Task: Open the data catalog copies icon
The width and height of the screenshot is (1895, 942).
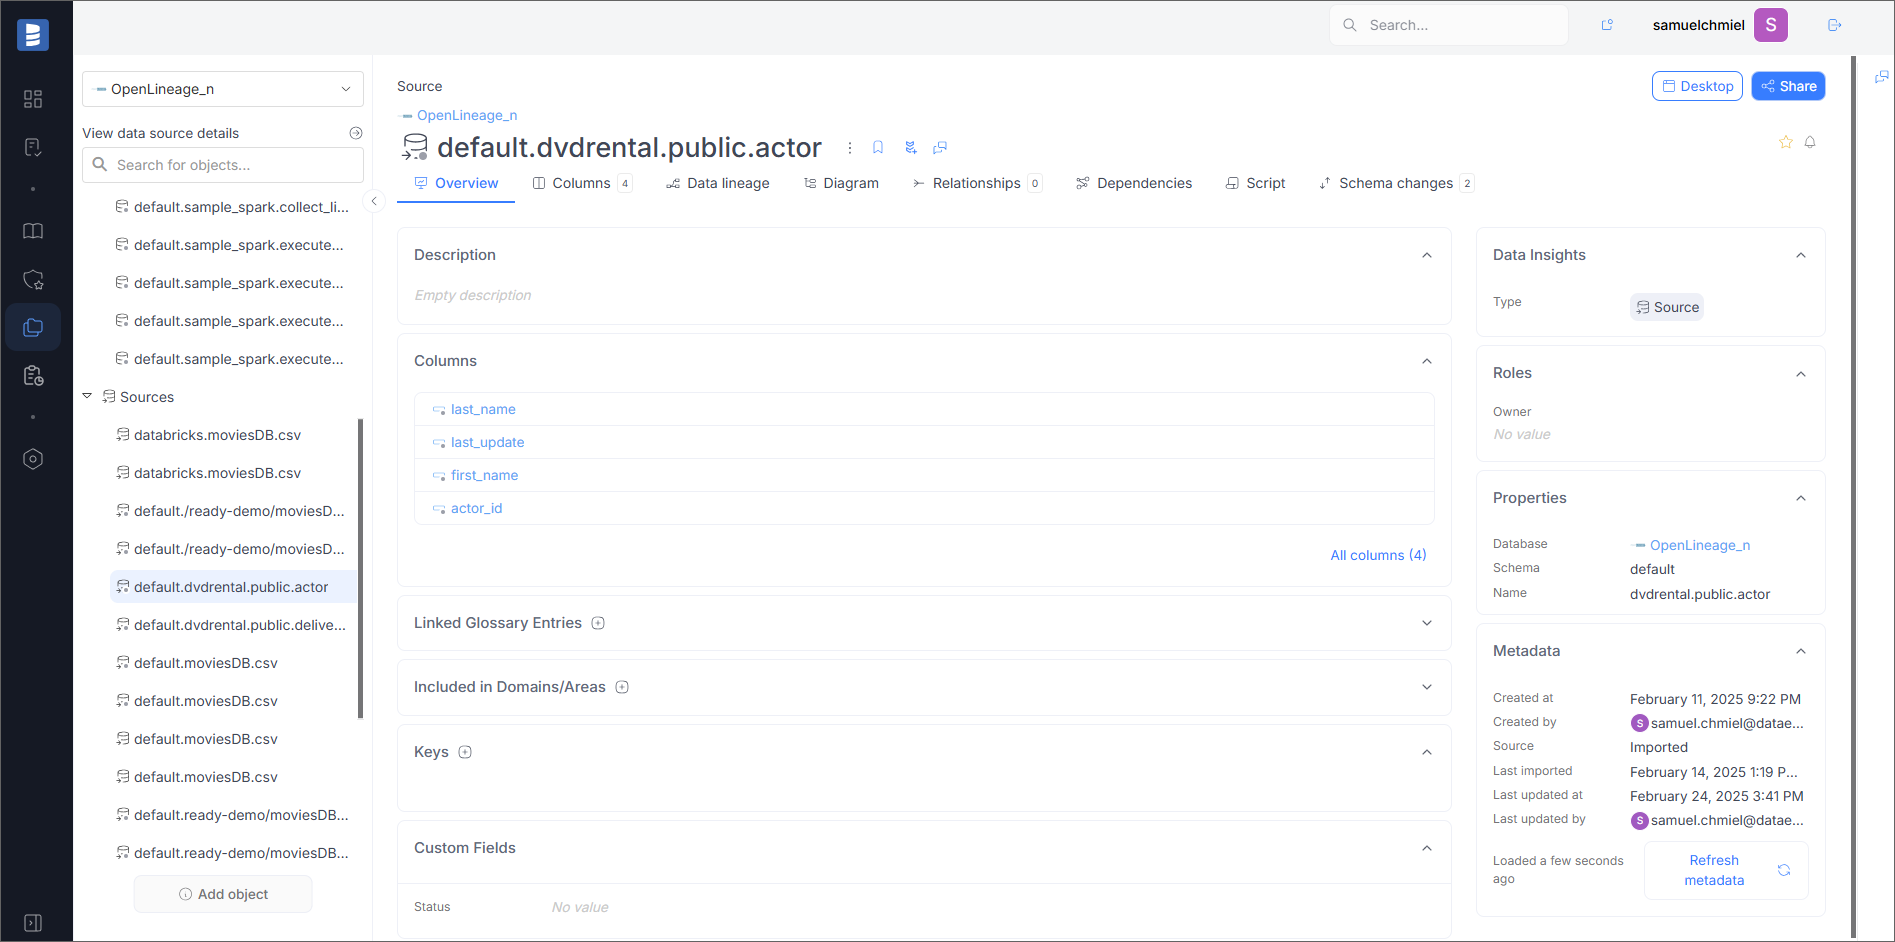Action: tap(33, 327)
